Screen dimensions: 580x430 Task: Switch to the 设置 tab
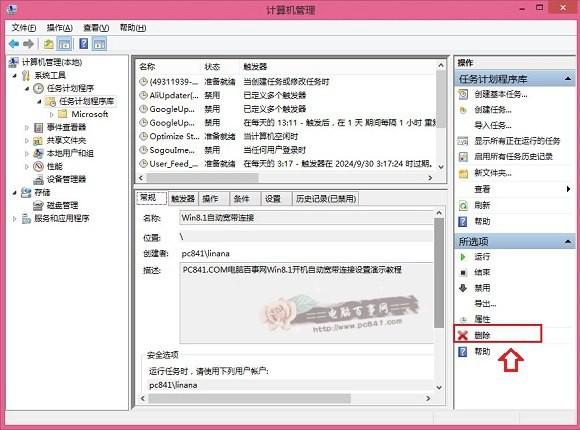click(276, 199)
